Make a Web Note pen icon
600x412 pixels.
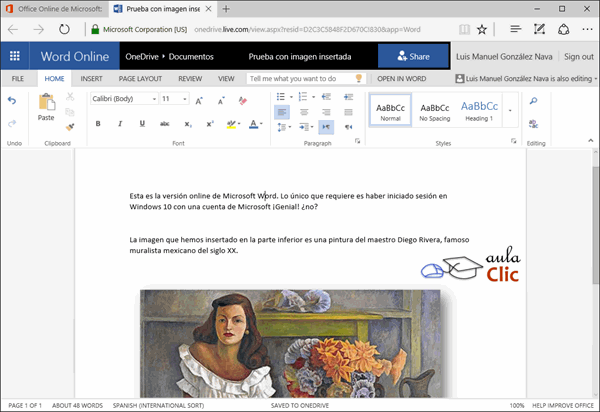(540, 29)
